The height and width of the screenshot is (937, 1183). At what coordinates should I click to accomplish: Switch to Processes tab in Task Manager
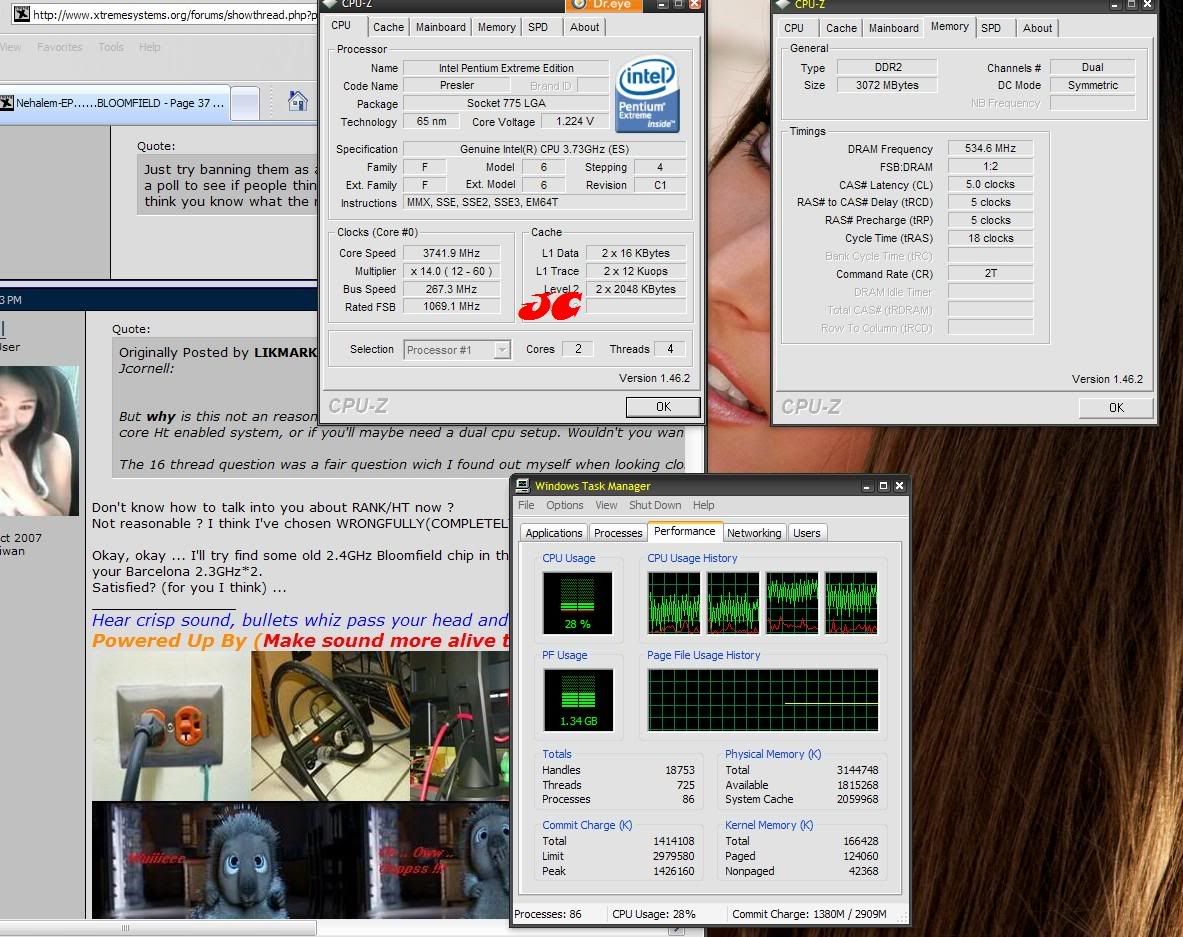[x=618, y=533]
